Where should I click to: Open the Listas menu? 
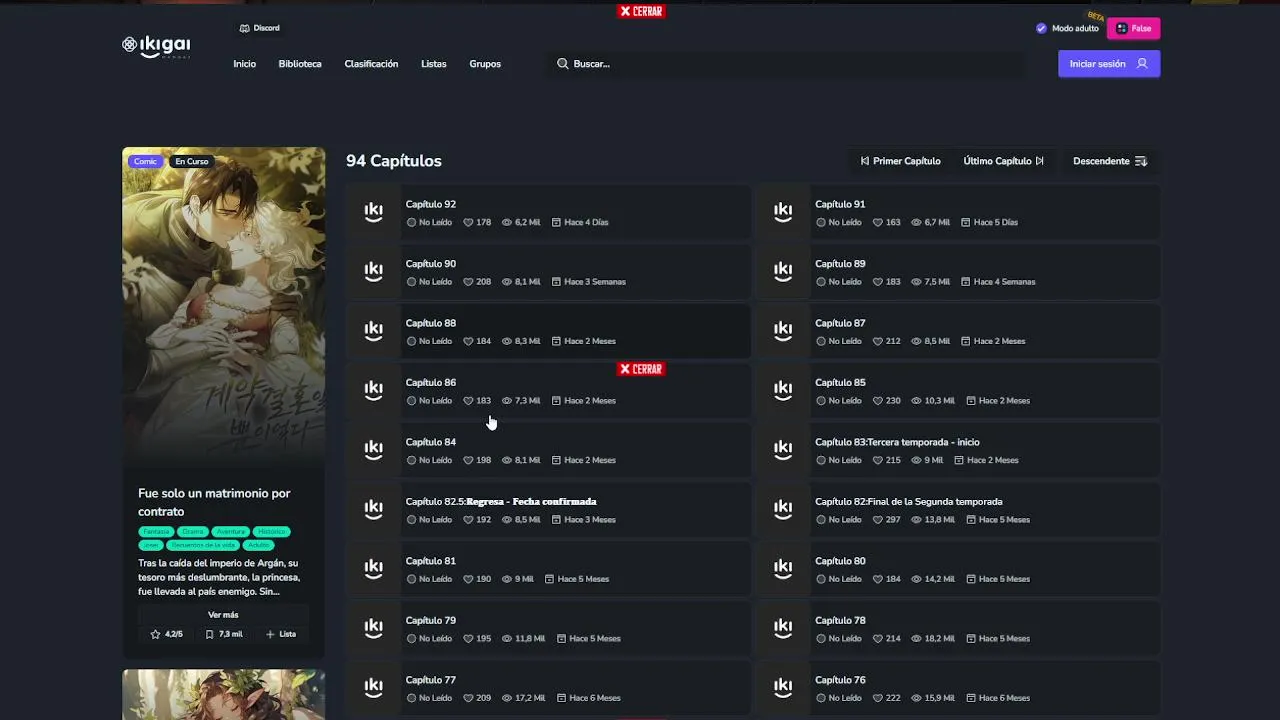point(434,64)
